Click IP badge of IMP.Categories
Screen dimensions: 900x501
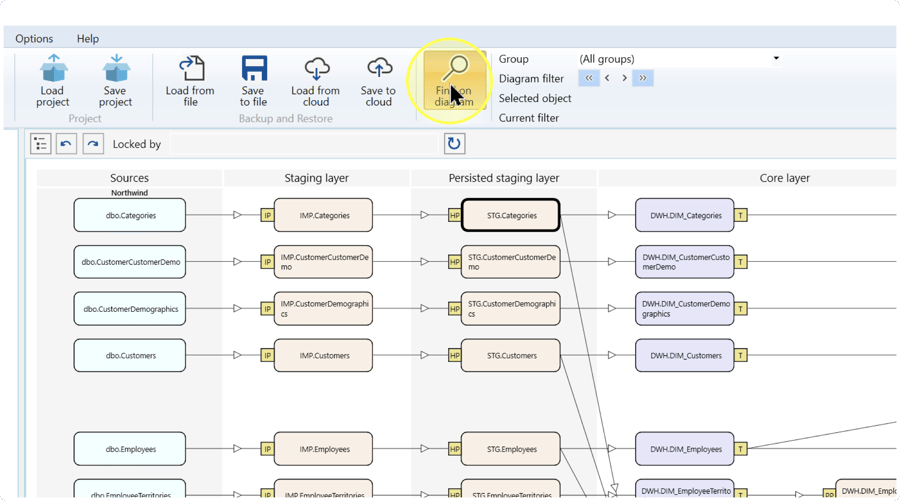coord(267,215)
